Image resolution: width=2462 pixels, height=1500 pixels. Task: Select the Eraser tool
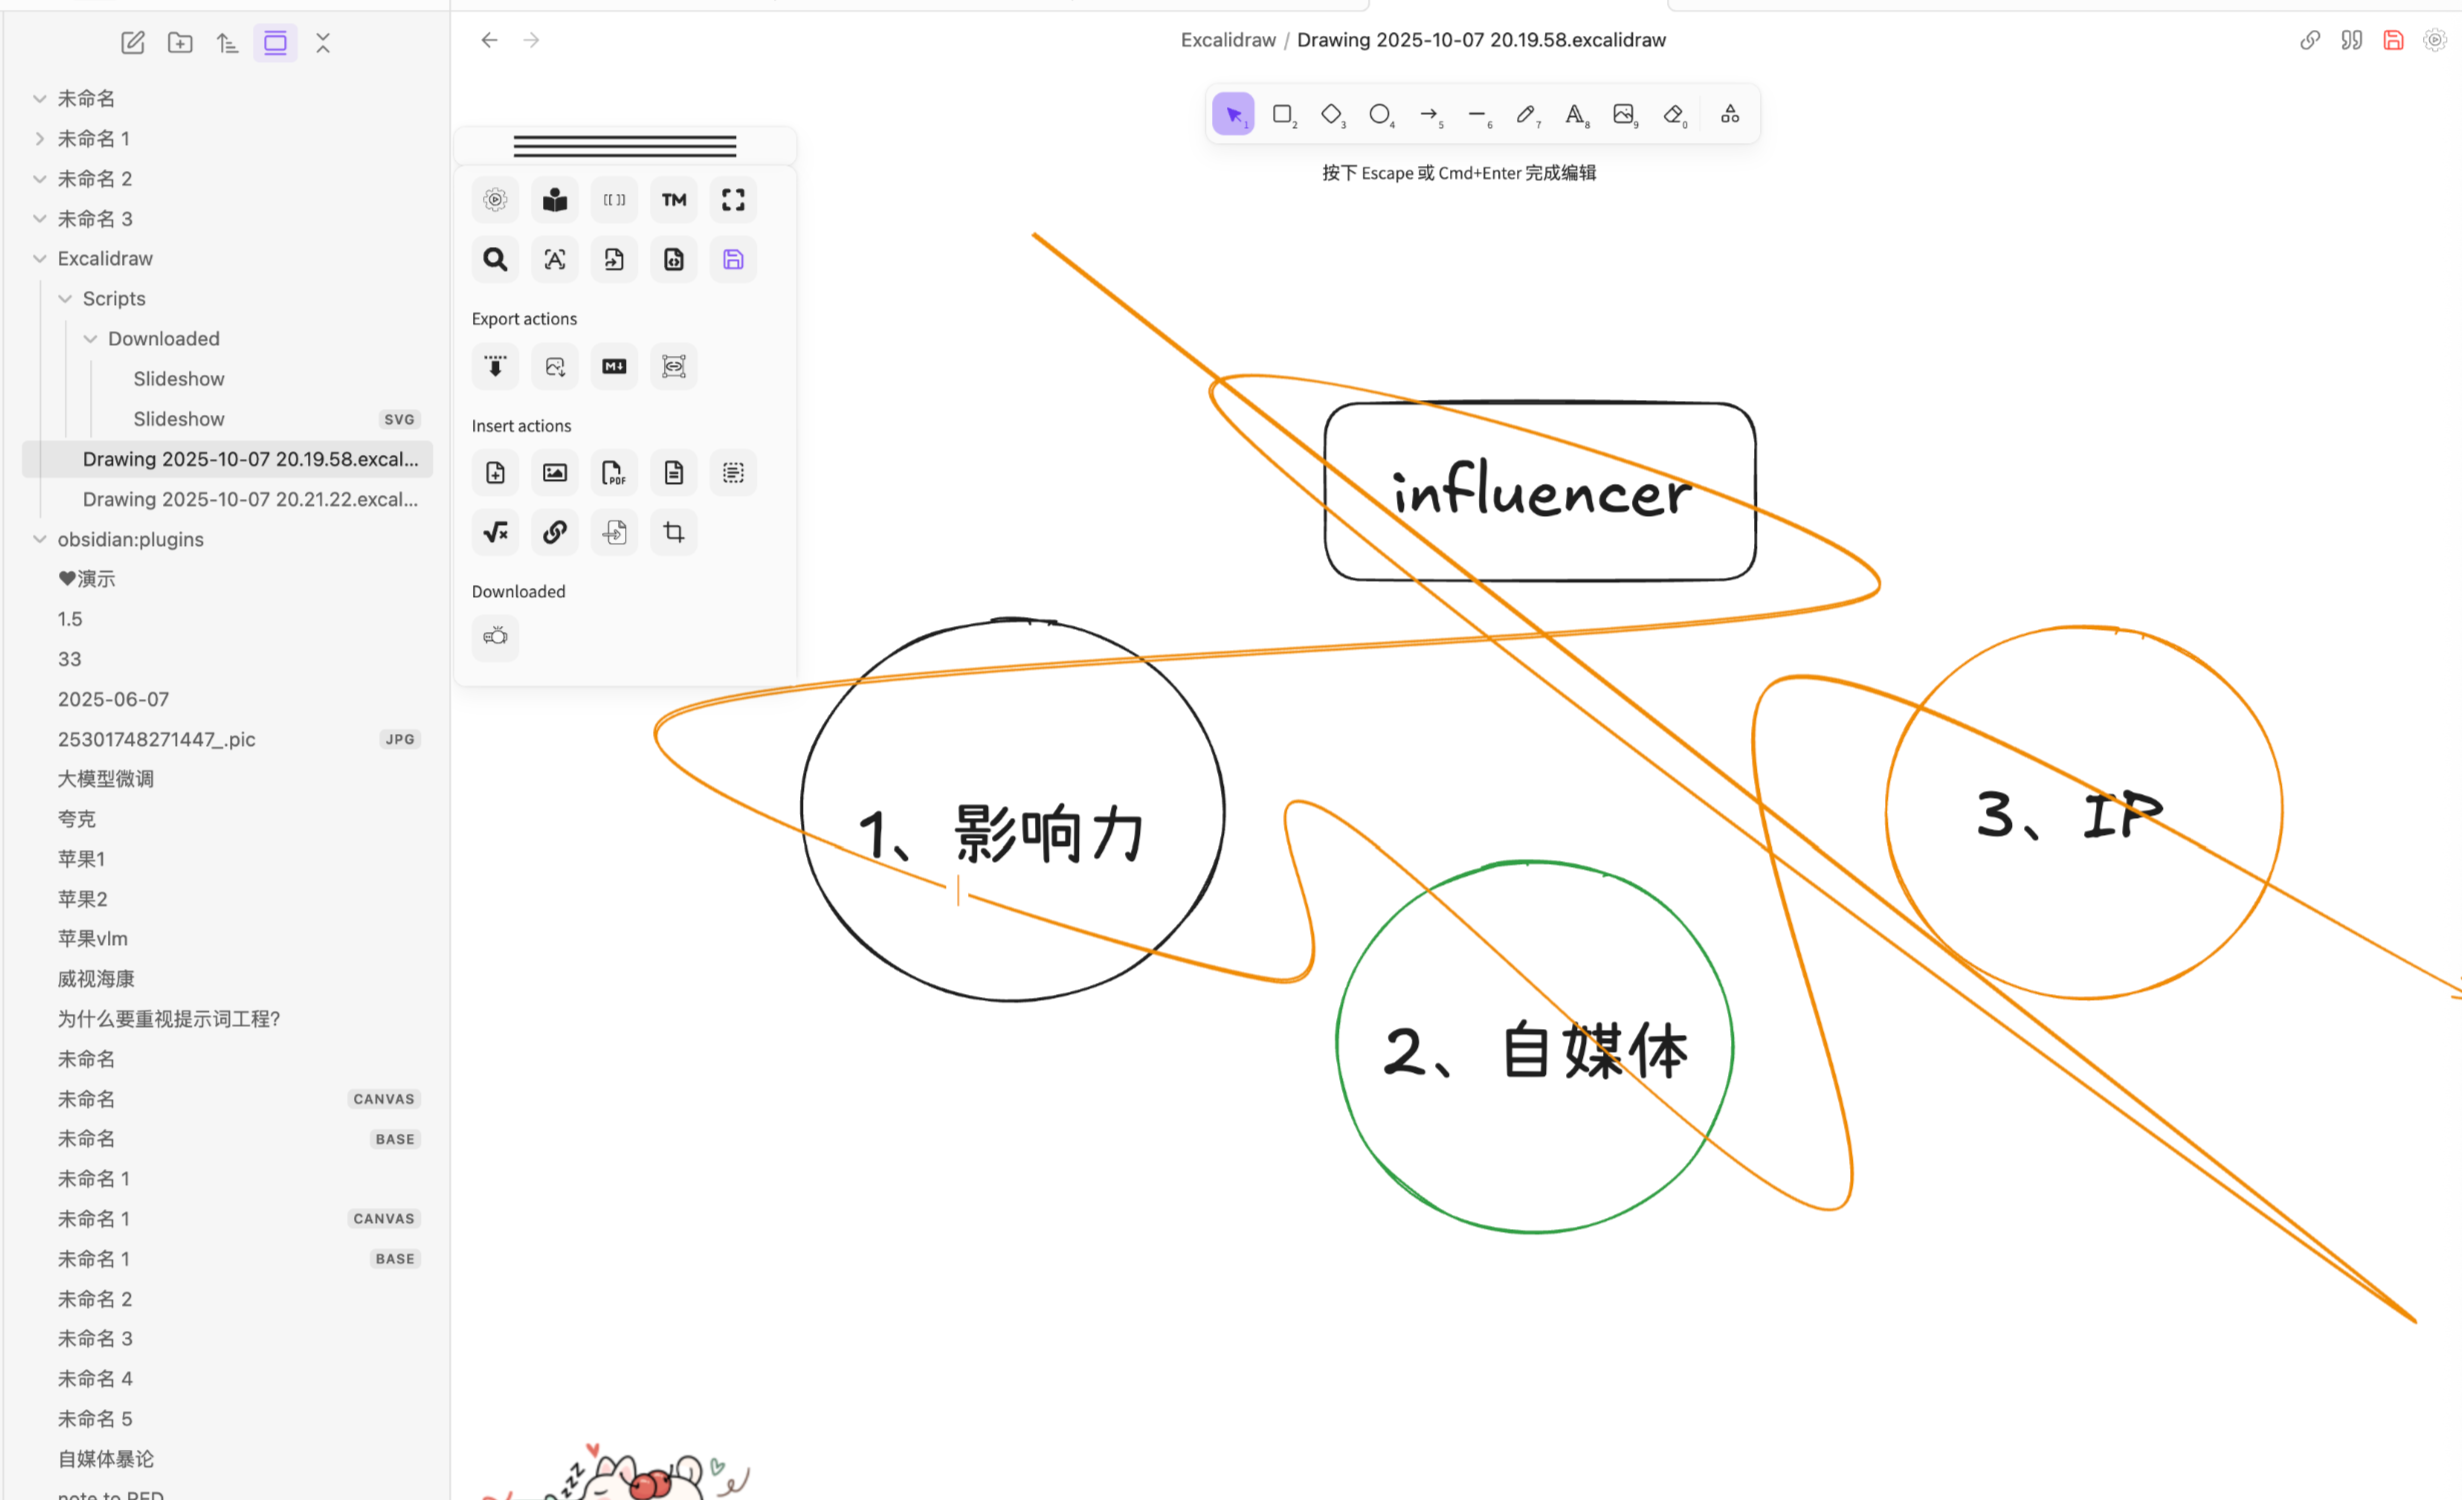pos(1674,115)
